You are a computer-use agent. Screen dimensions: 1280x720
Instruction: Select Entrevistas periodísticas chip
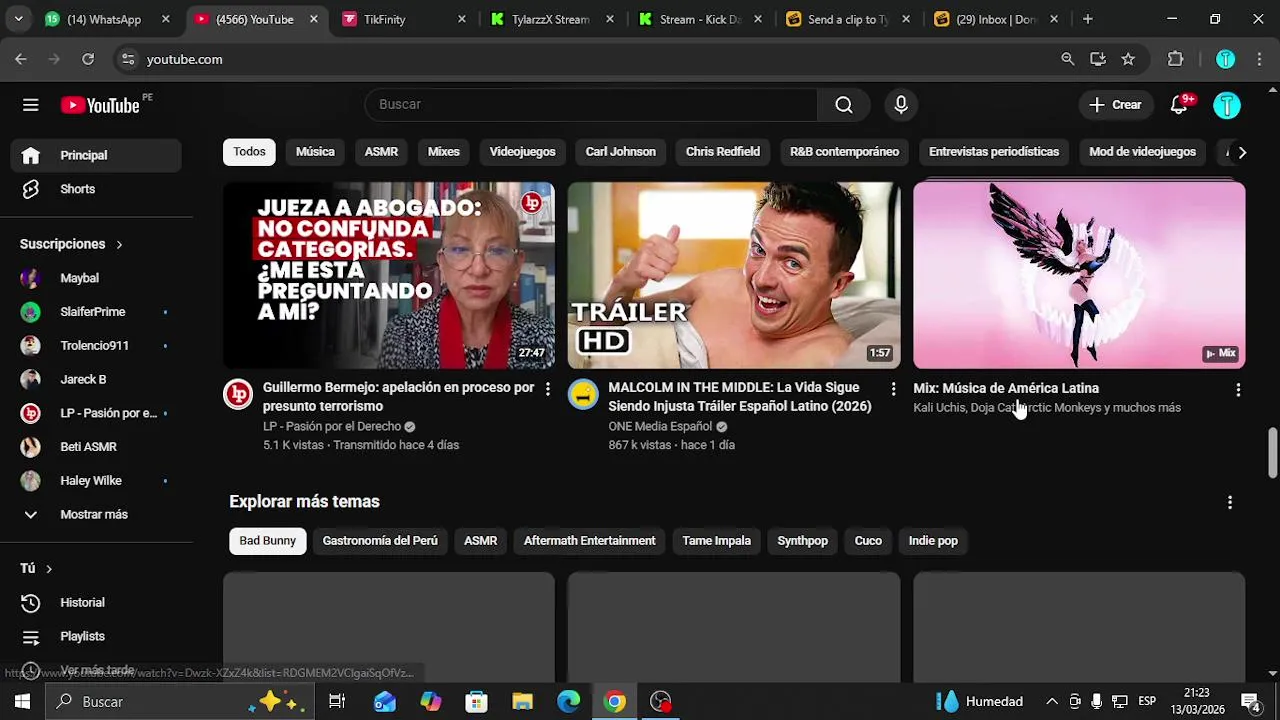tap(993, 152)
